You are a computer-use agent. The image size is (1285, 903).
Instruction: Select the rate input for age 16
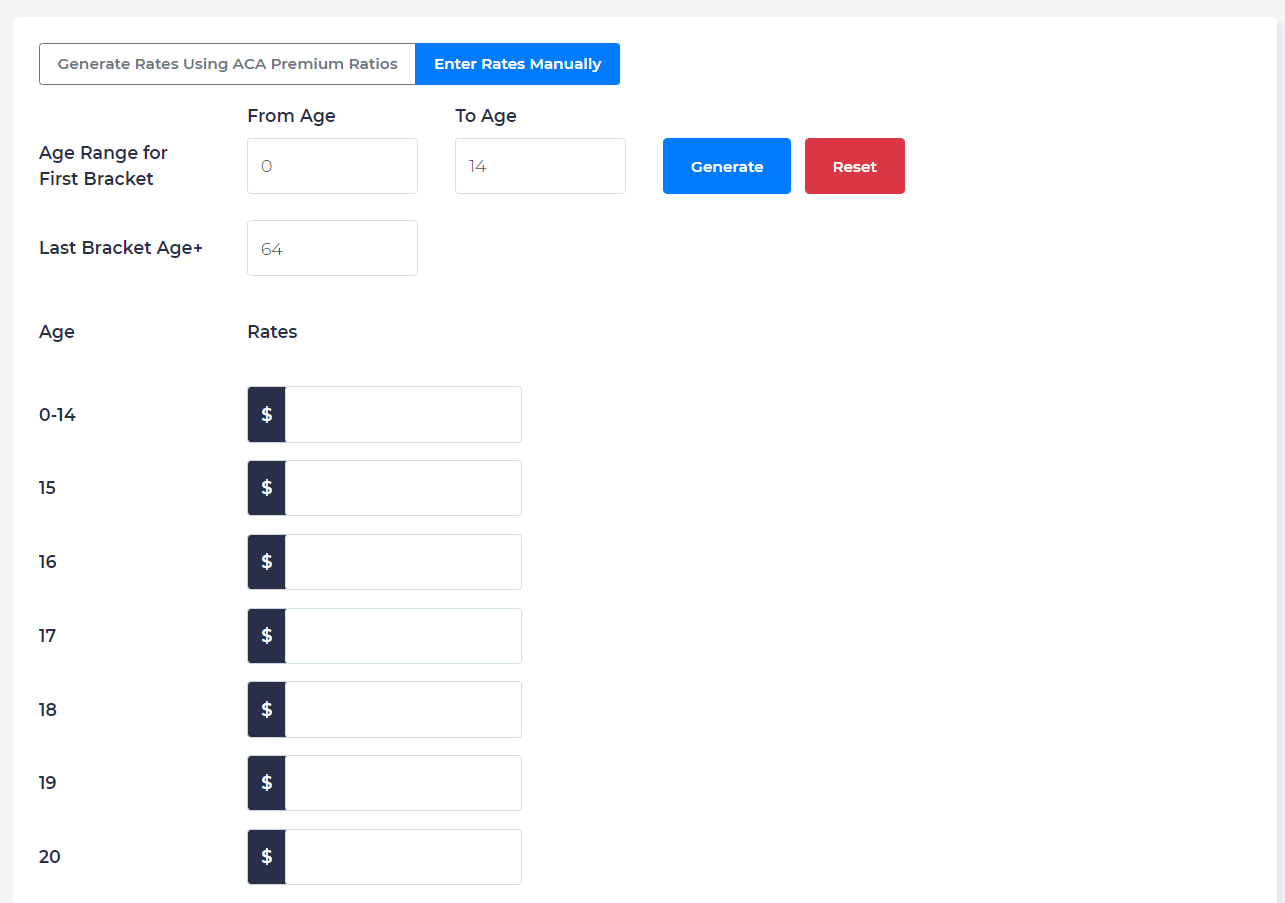[x=403, y=562]
